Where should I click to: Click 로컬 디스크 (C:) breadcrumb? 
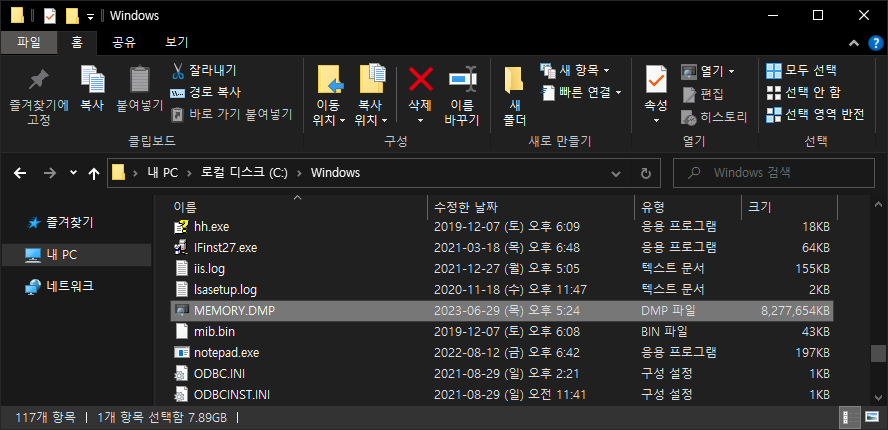click(244, 173)
